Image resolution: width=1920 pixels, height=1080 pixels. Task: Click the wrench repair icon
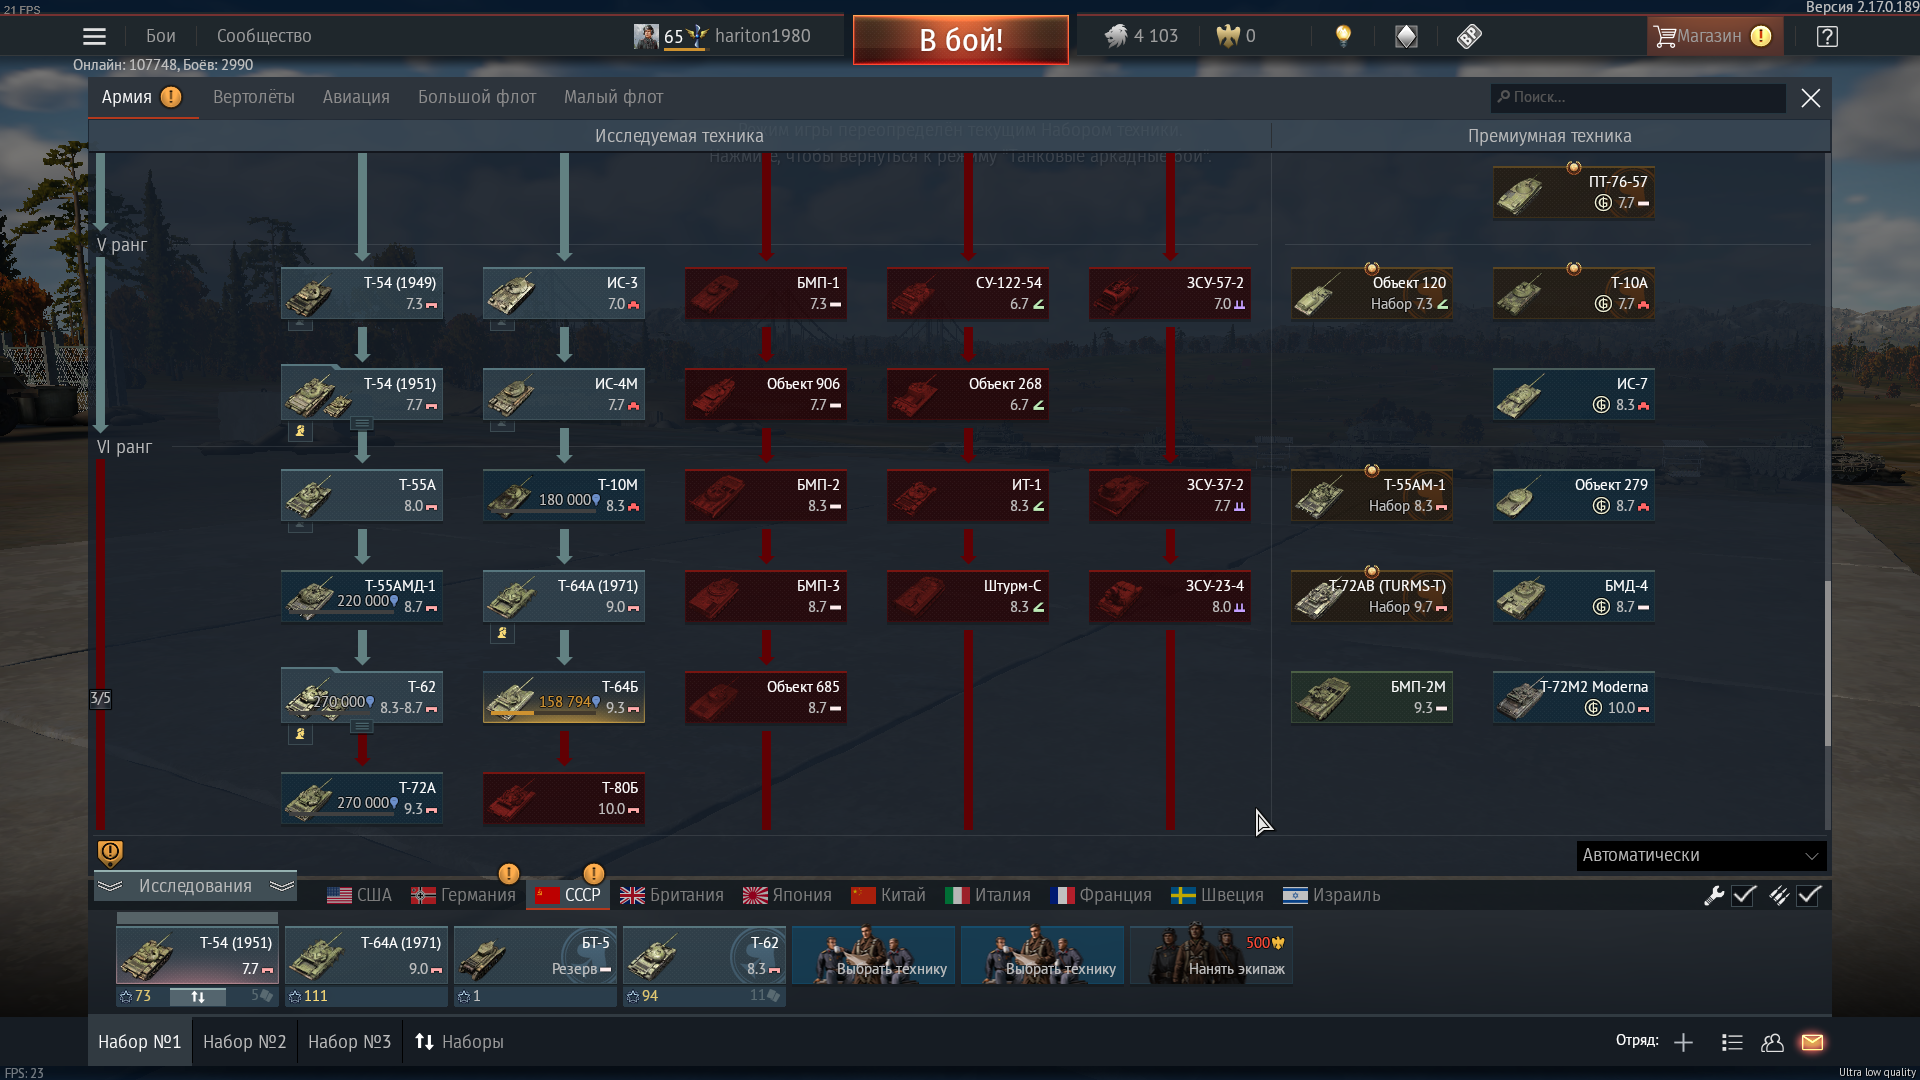tap(1714, 896)
